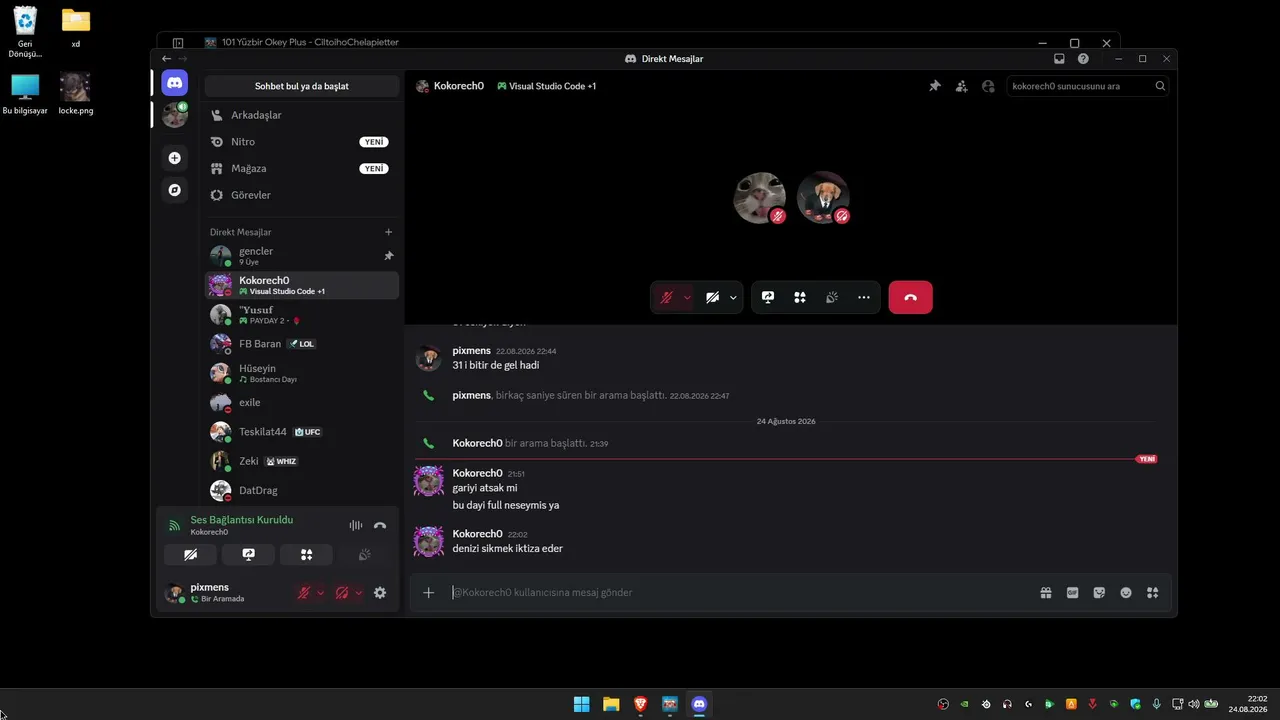Viewport: 1280px width, 720px height.
Task: Toggle camera in the voice connection panel
Action: coord(191,555)
